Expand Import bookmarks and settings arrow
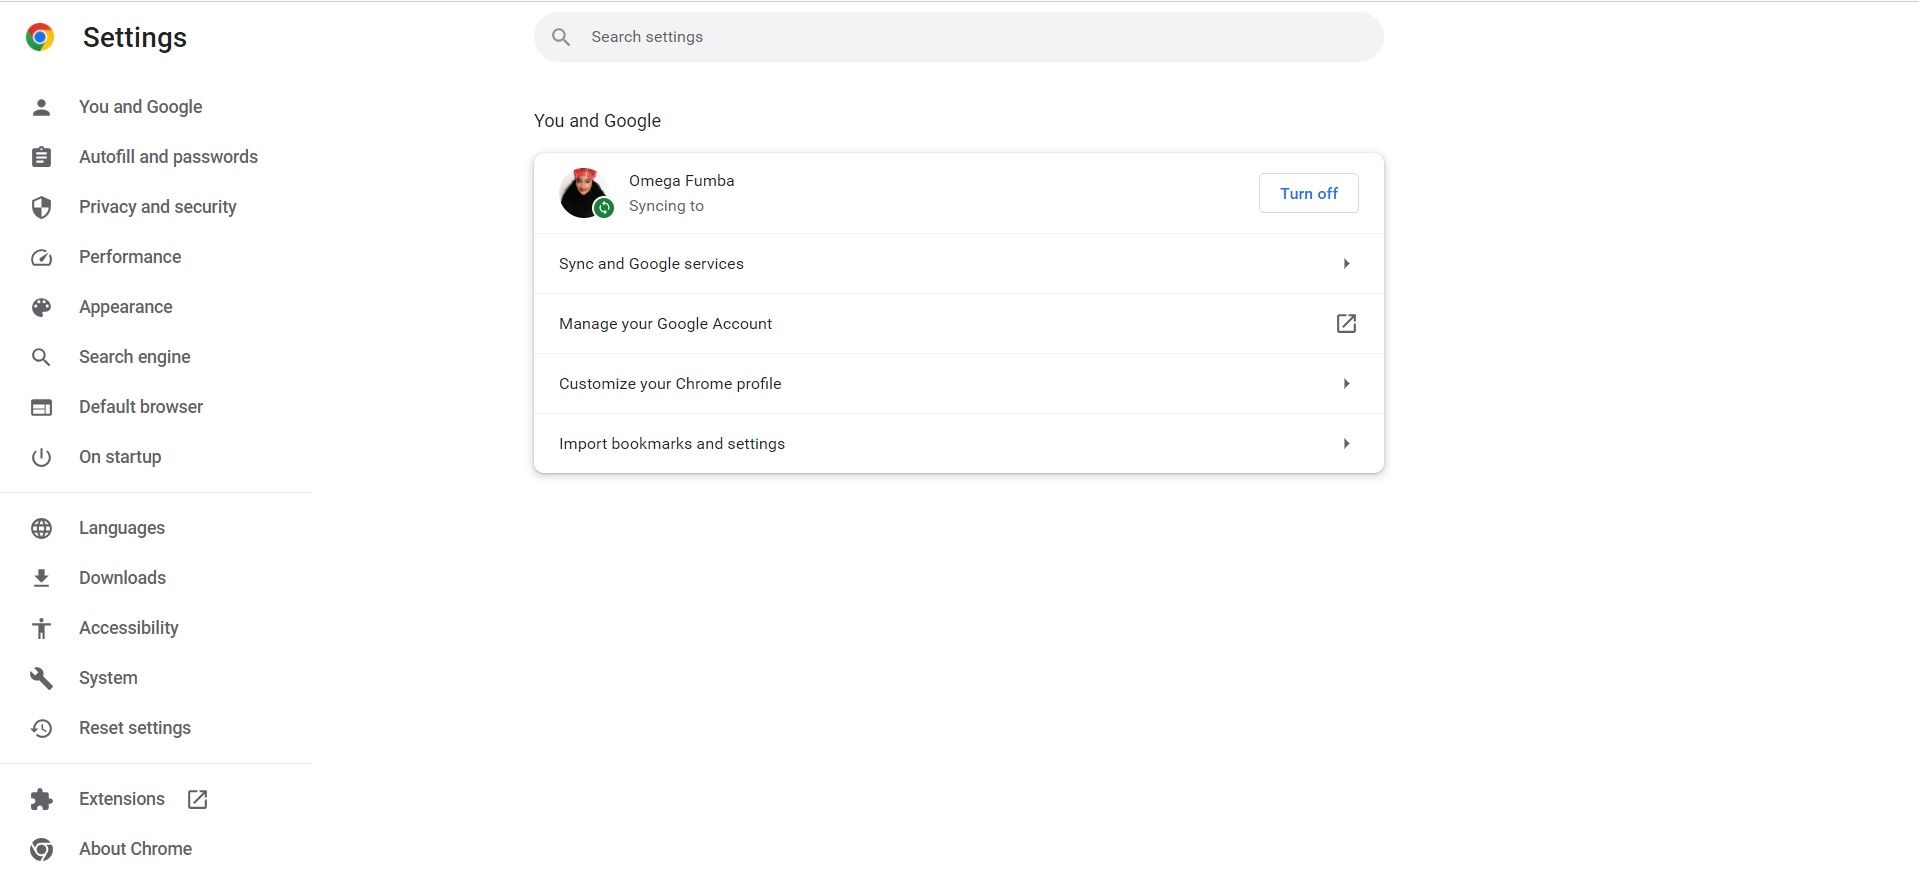The height and width of the screenshot is (889, 1919). click(x=1346, y=444)
